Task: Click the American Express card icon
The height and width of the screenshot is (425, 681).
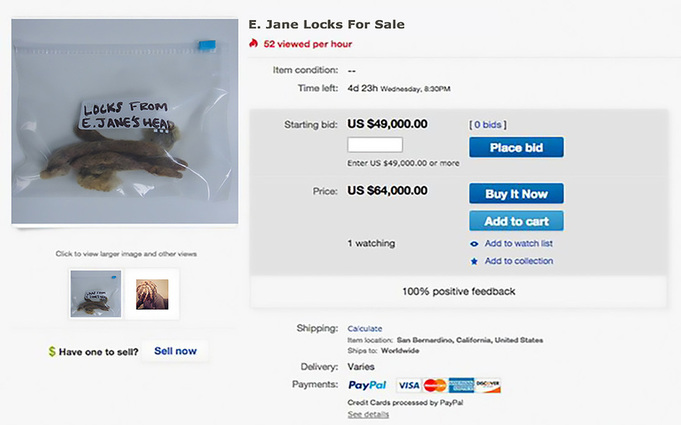Action: [461, 385]
